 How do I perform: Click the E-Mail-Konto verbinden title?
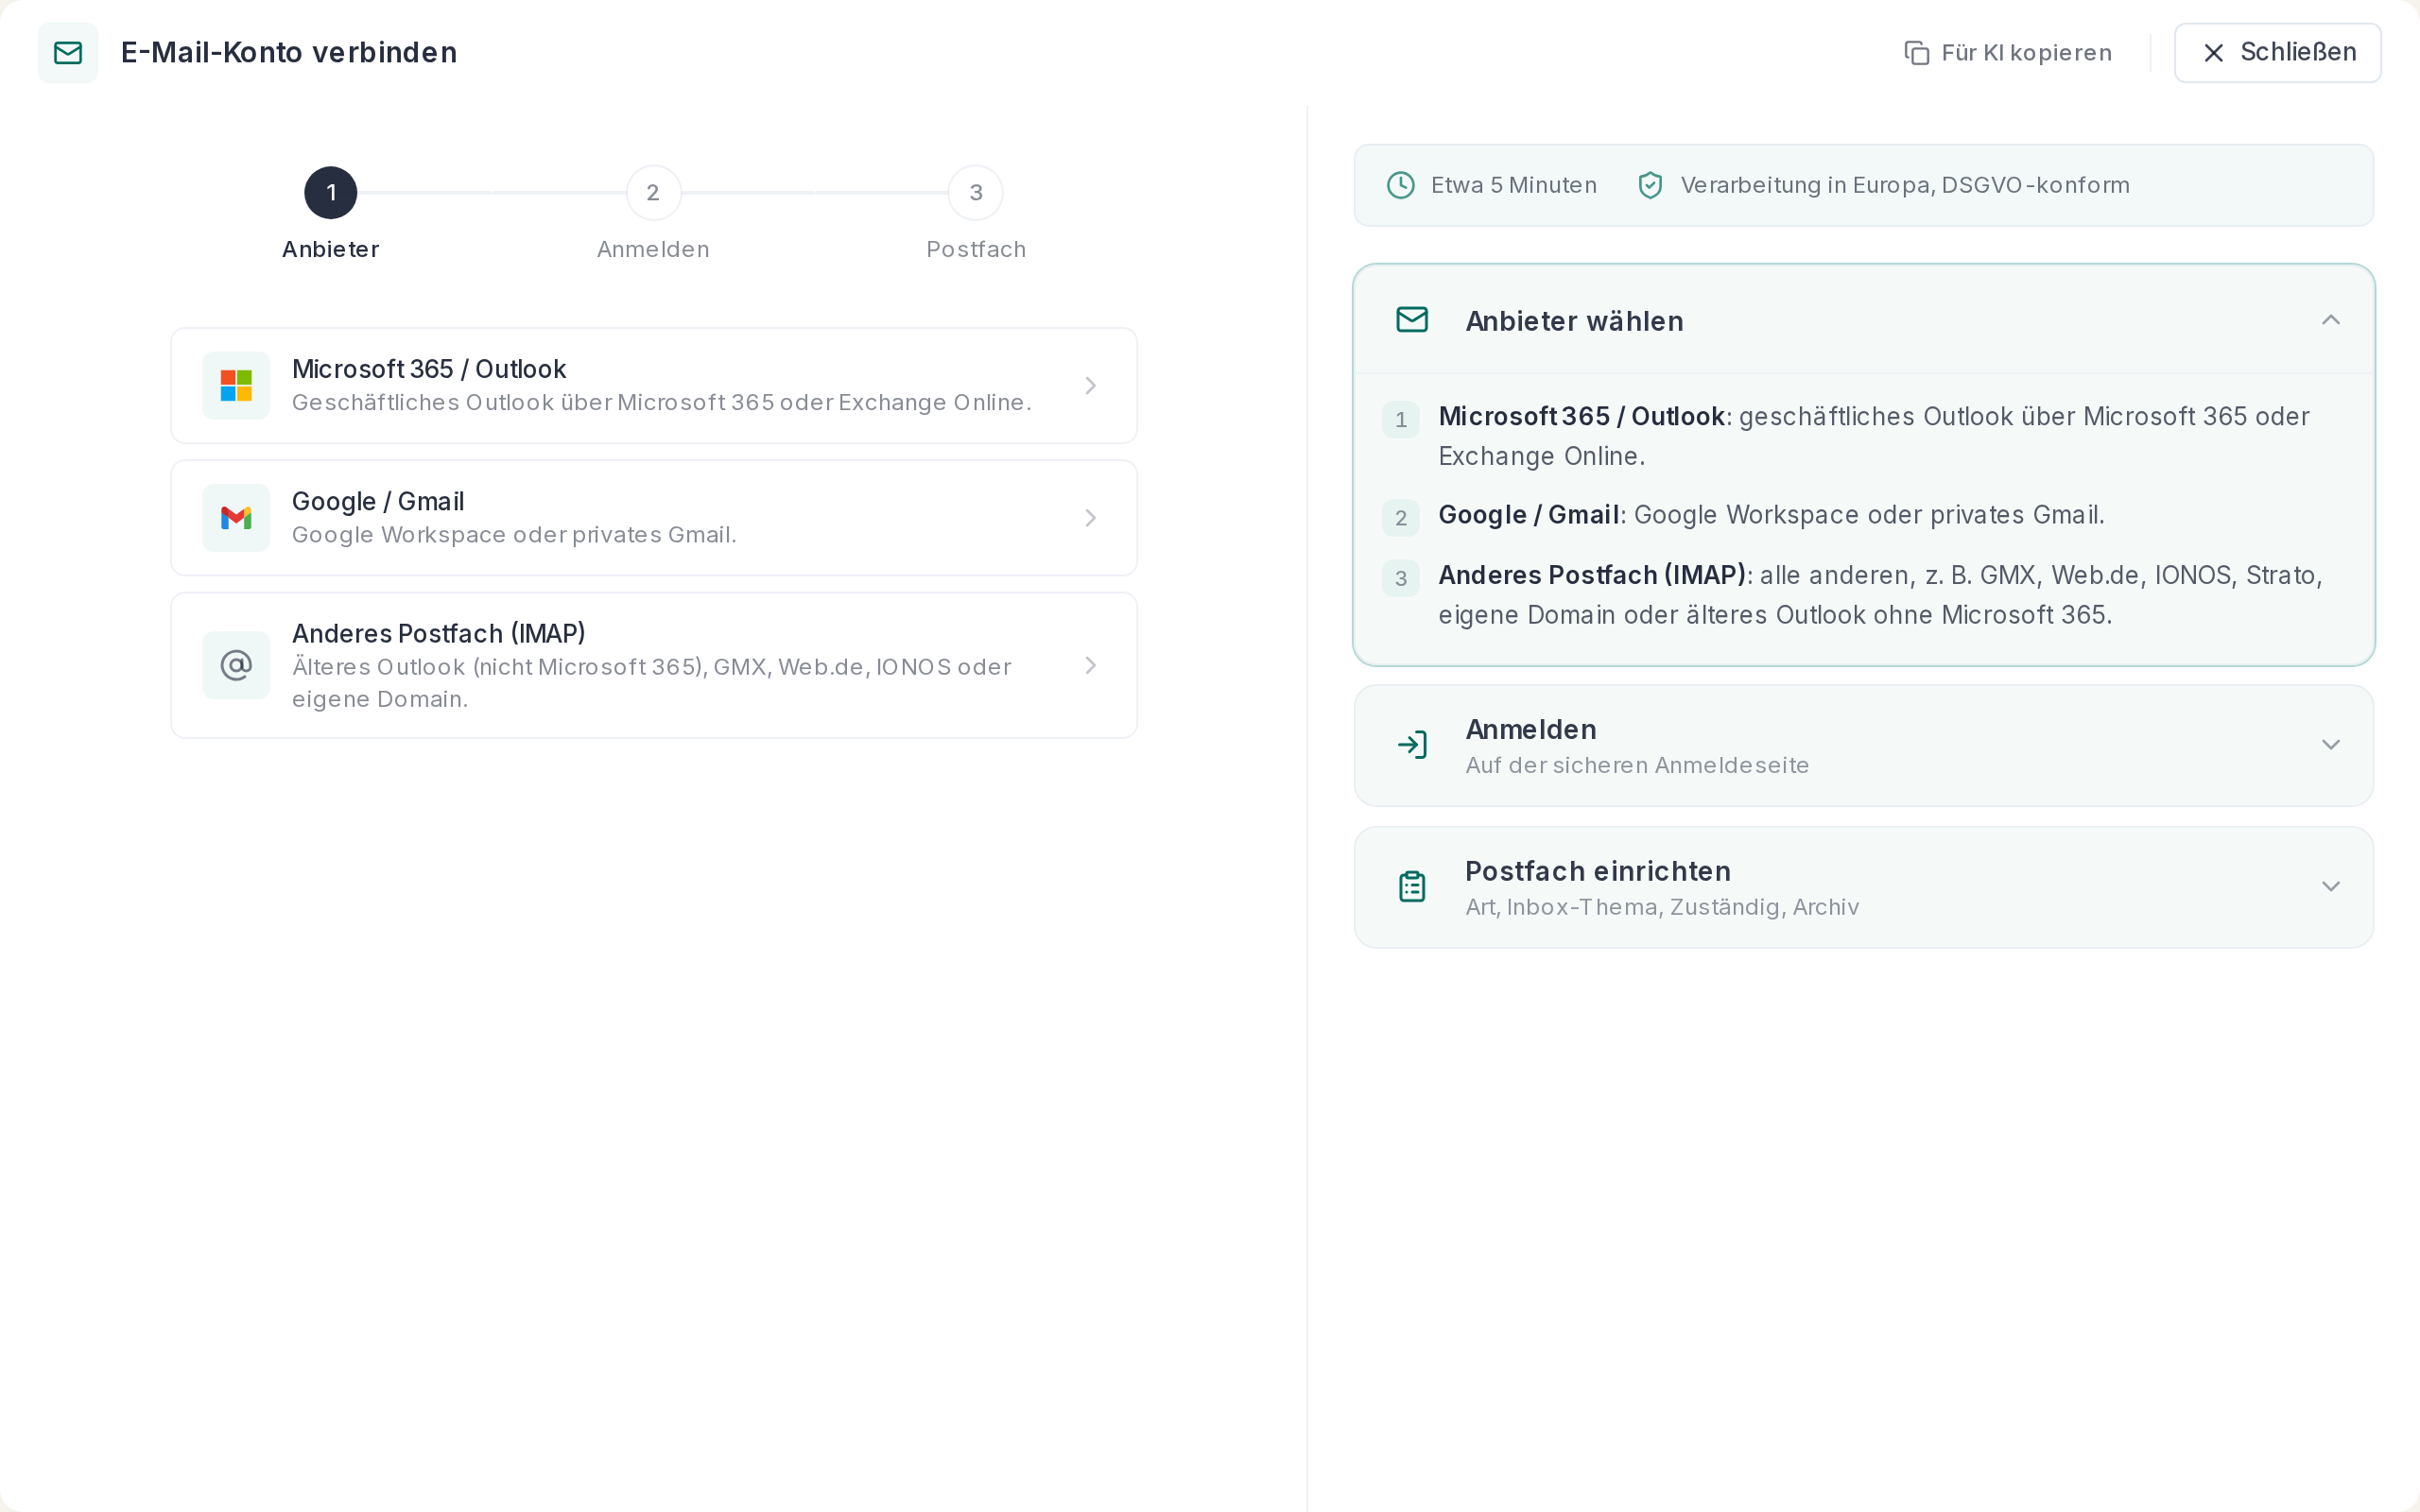(289, 52)
